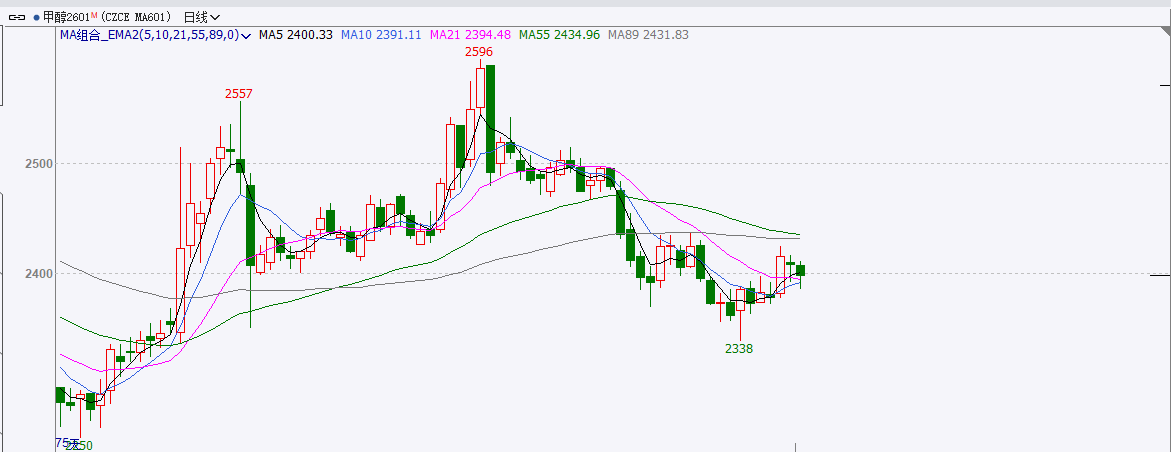Click the chain link icon beside 甲醇2601

[16, 16]
